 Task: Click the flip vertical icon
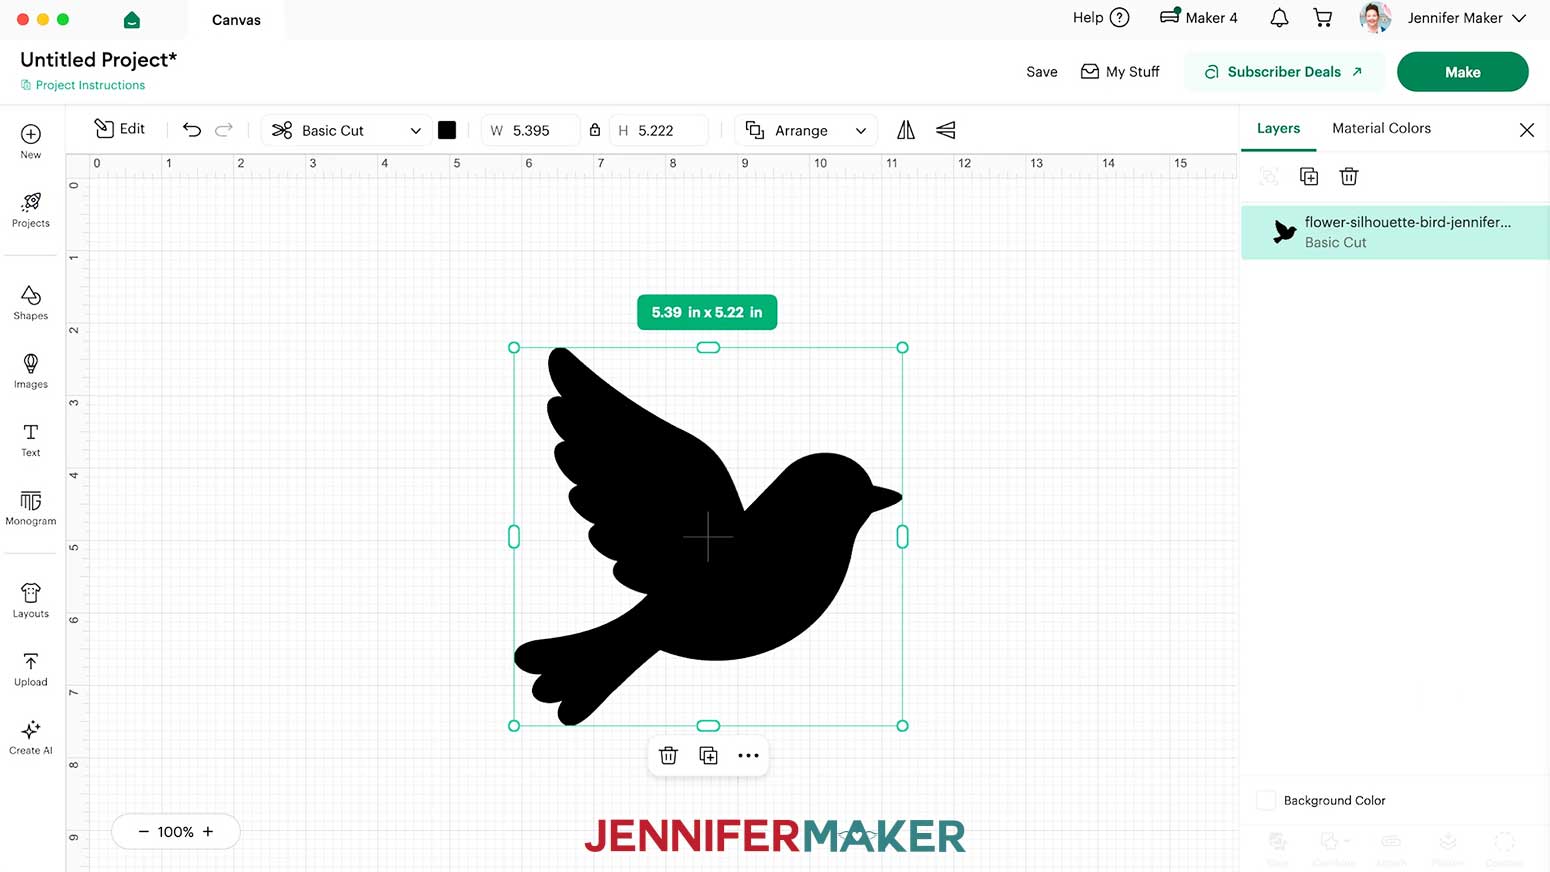tap(946, 130)
